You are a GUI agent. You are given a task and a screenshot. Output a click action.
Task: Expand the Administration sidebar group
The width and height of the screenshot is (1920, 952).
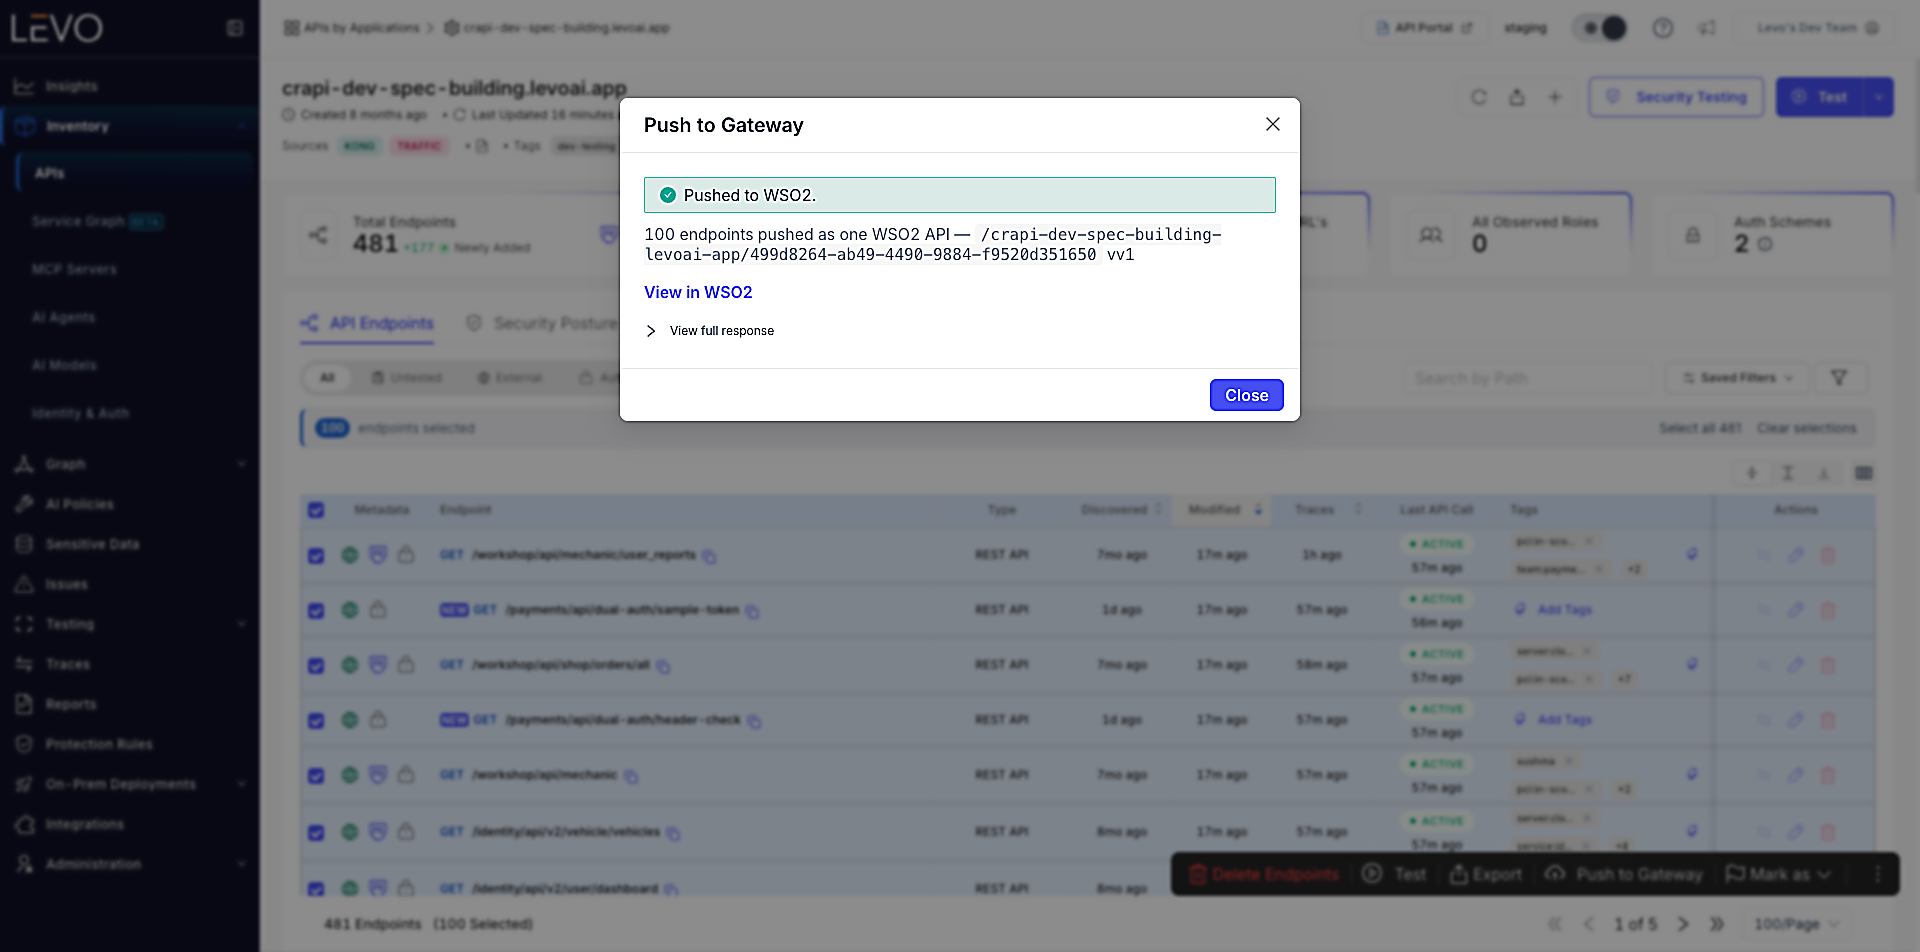(241, 864)
